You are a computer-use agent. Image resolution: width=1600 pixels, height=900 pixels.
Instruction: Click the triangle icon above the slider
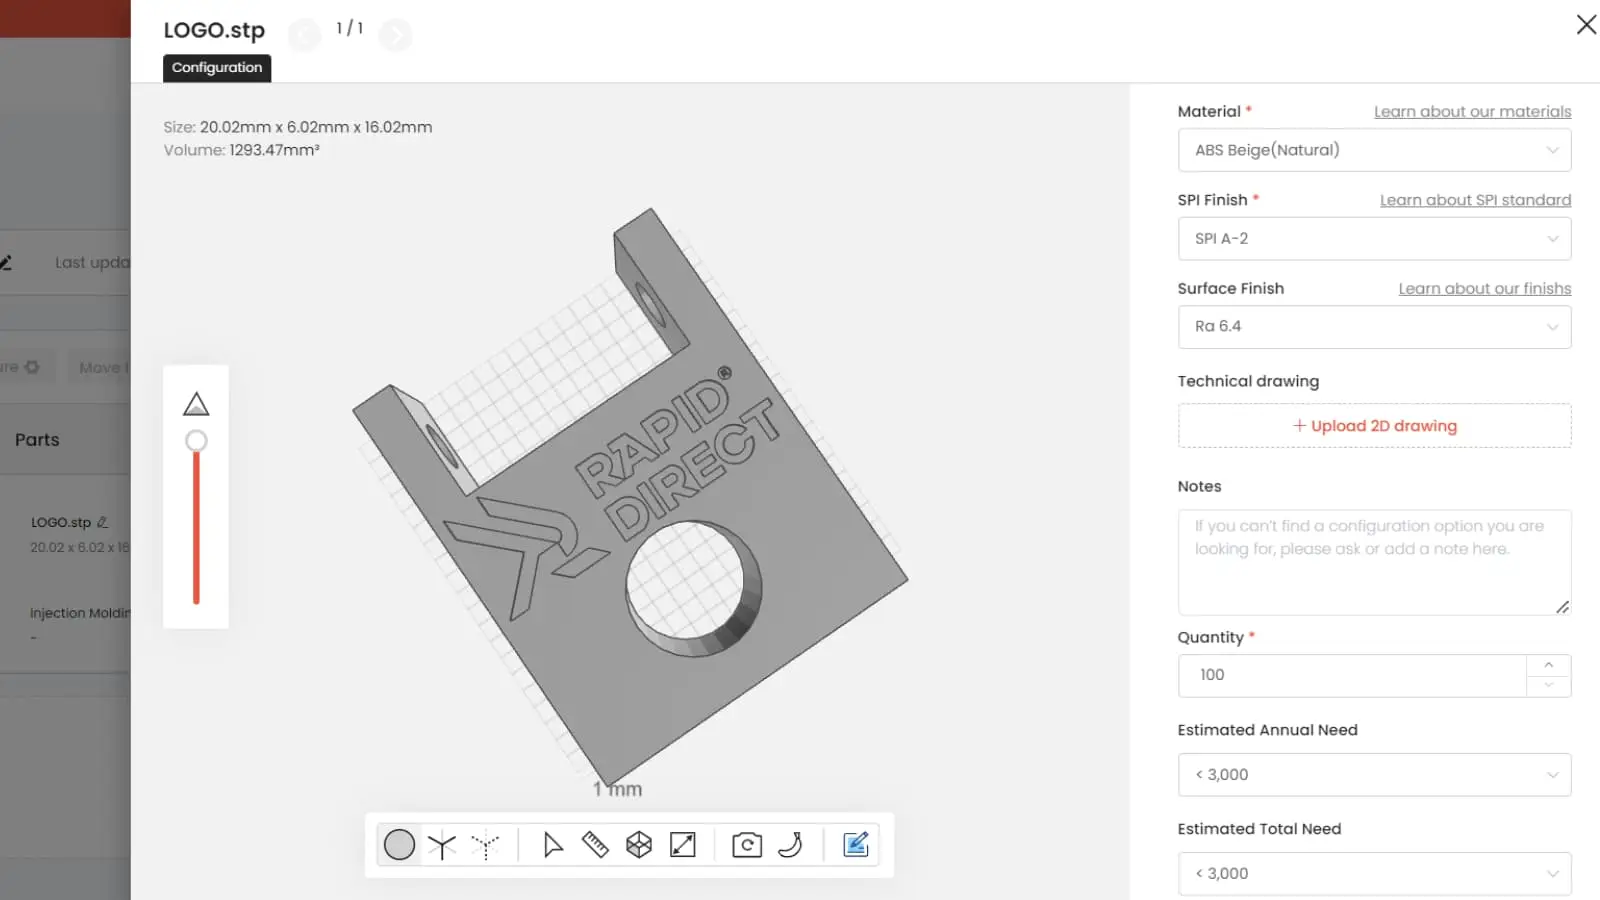[196, 404]
